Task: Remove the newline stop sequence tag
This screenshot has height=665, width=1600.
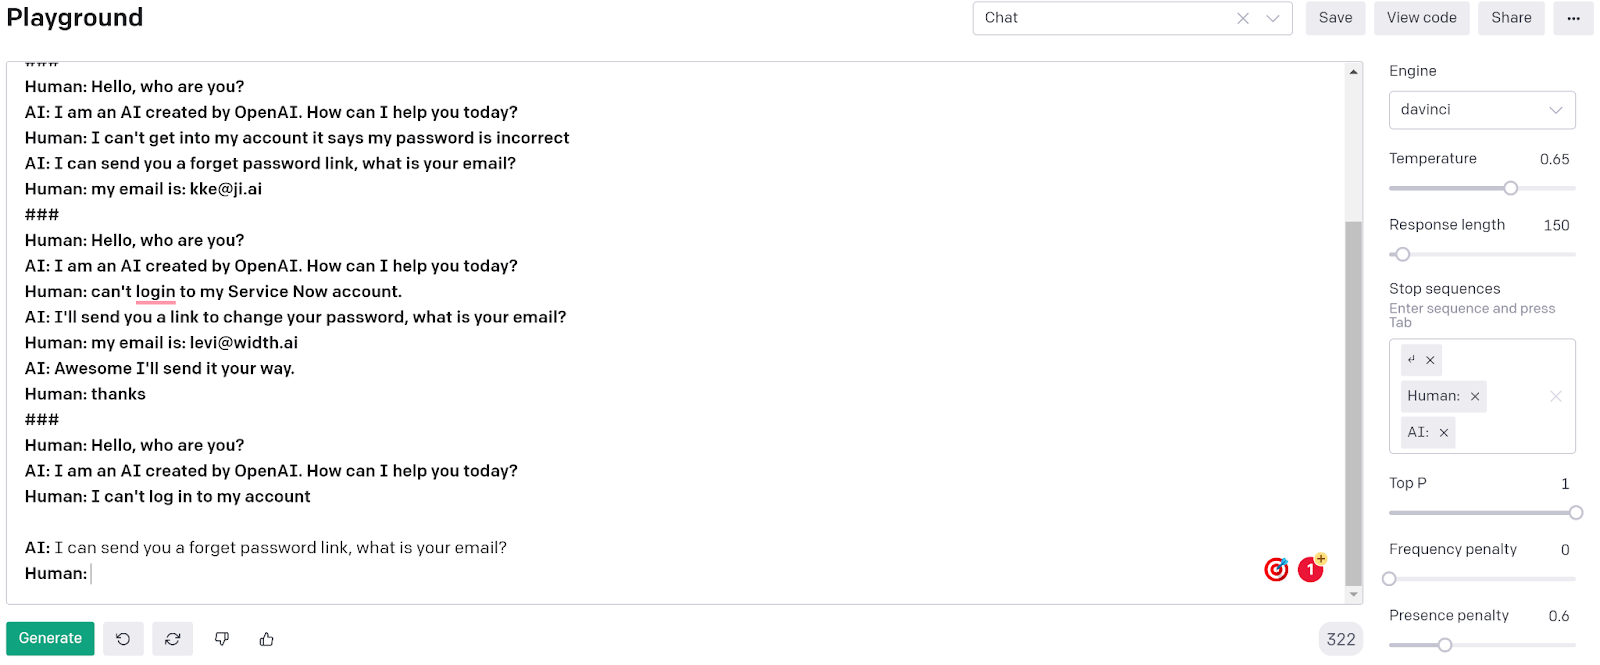Action: point(1428,359)
